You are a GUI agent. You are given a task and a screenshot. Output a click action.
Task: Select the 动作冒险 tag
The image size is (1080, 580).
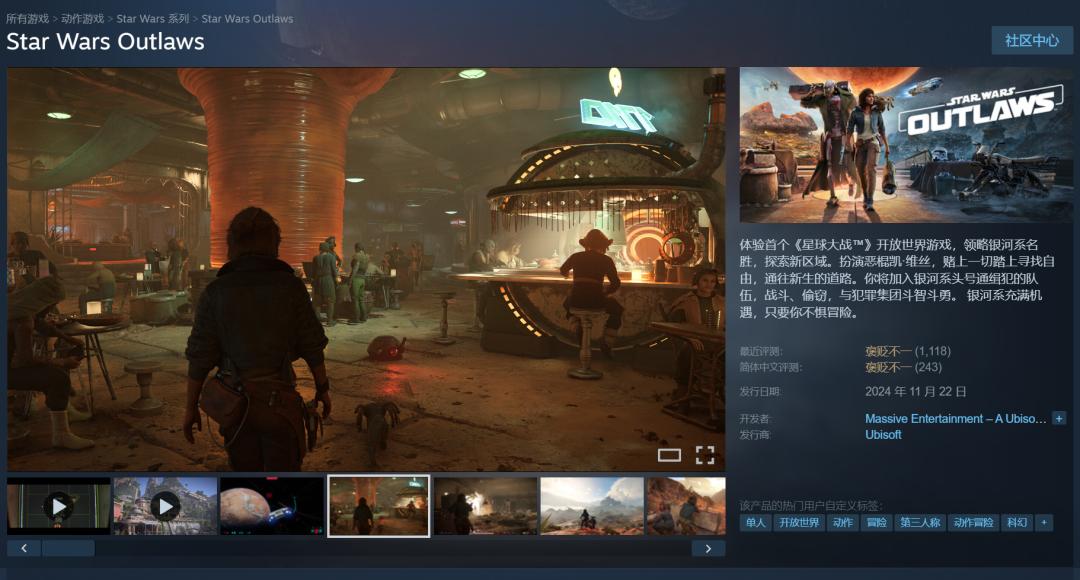[x=973, y=523]
